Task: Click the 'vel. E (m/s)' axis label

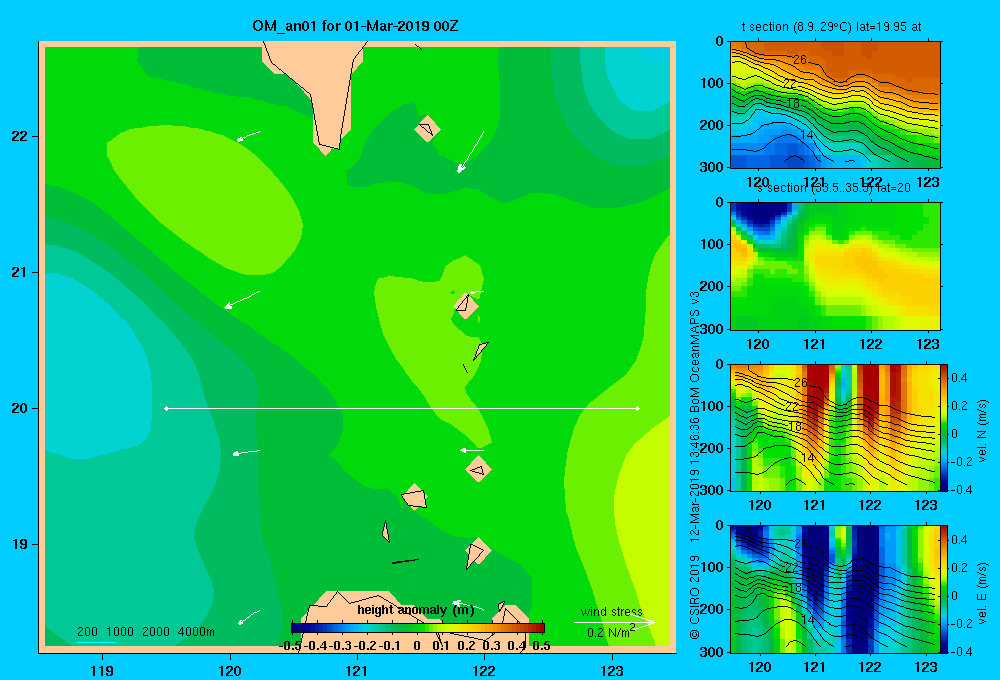Action: pyautogui.click(x=983, y=593)
